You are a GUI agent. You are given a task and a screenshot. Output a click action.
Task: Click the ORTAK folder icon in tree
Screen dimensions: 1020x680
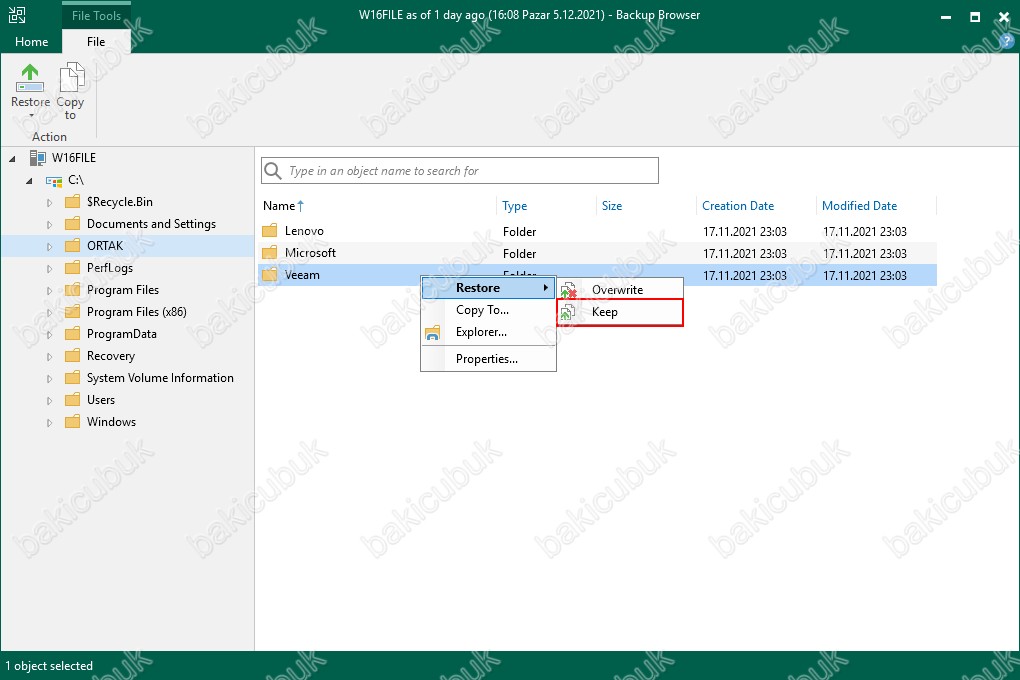(x=73, y=246)
